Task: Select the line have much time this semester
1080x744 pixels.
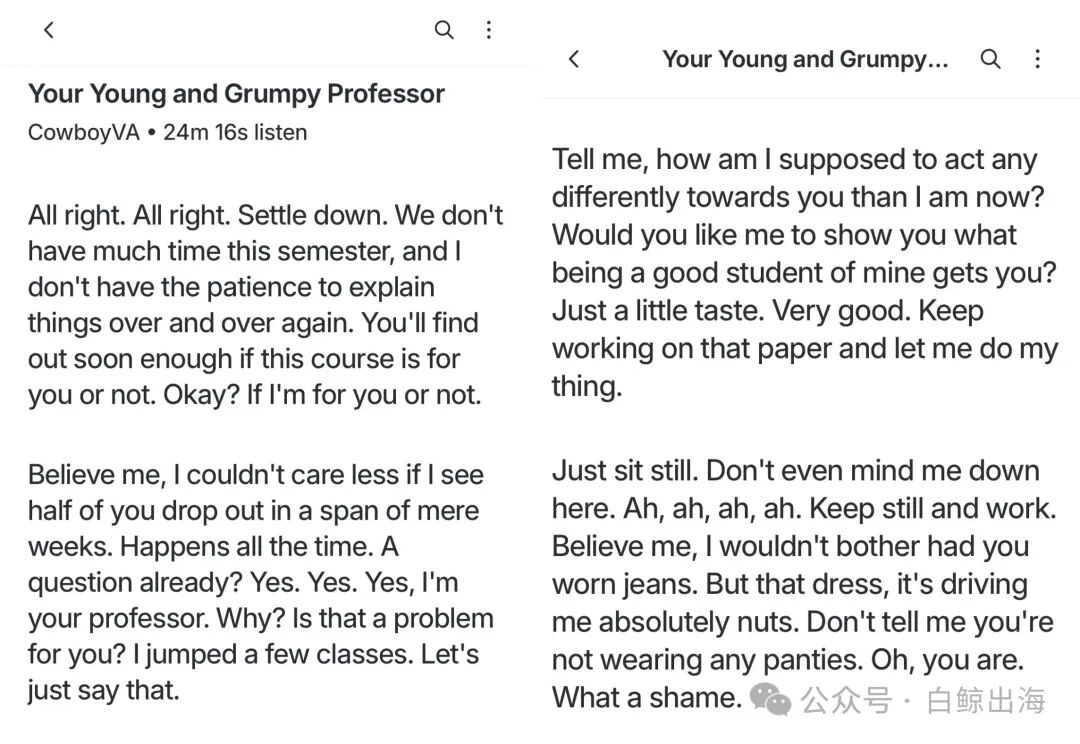Action: click(245, 251)
